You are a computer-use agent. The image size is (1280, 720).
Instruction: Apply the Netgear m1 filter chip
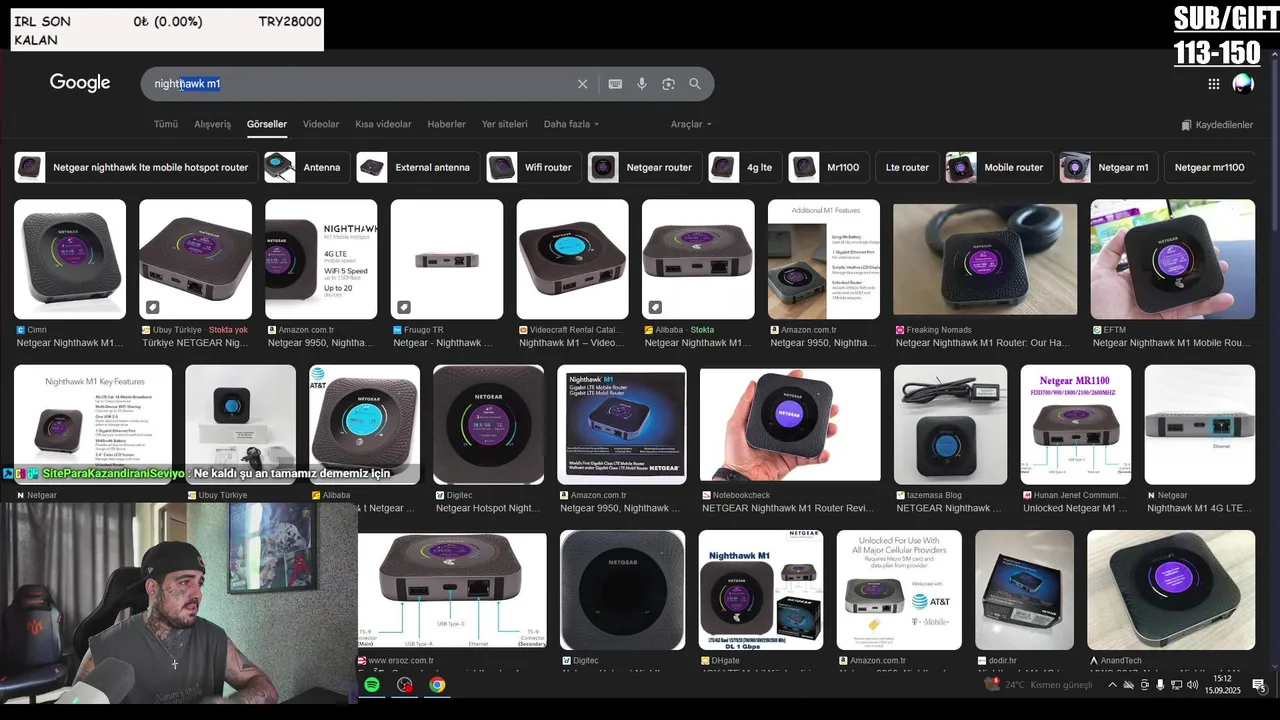click(x=1109, y=167)
